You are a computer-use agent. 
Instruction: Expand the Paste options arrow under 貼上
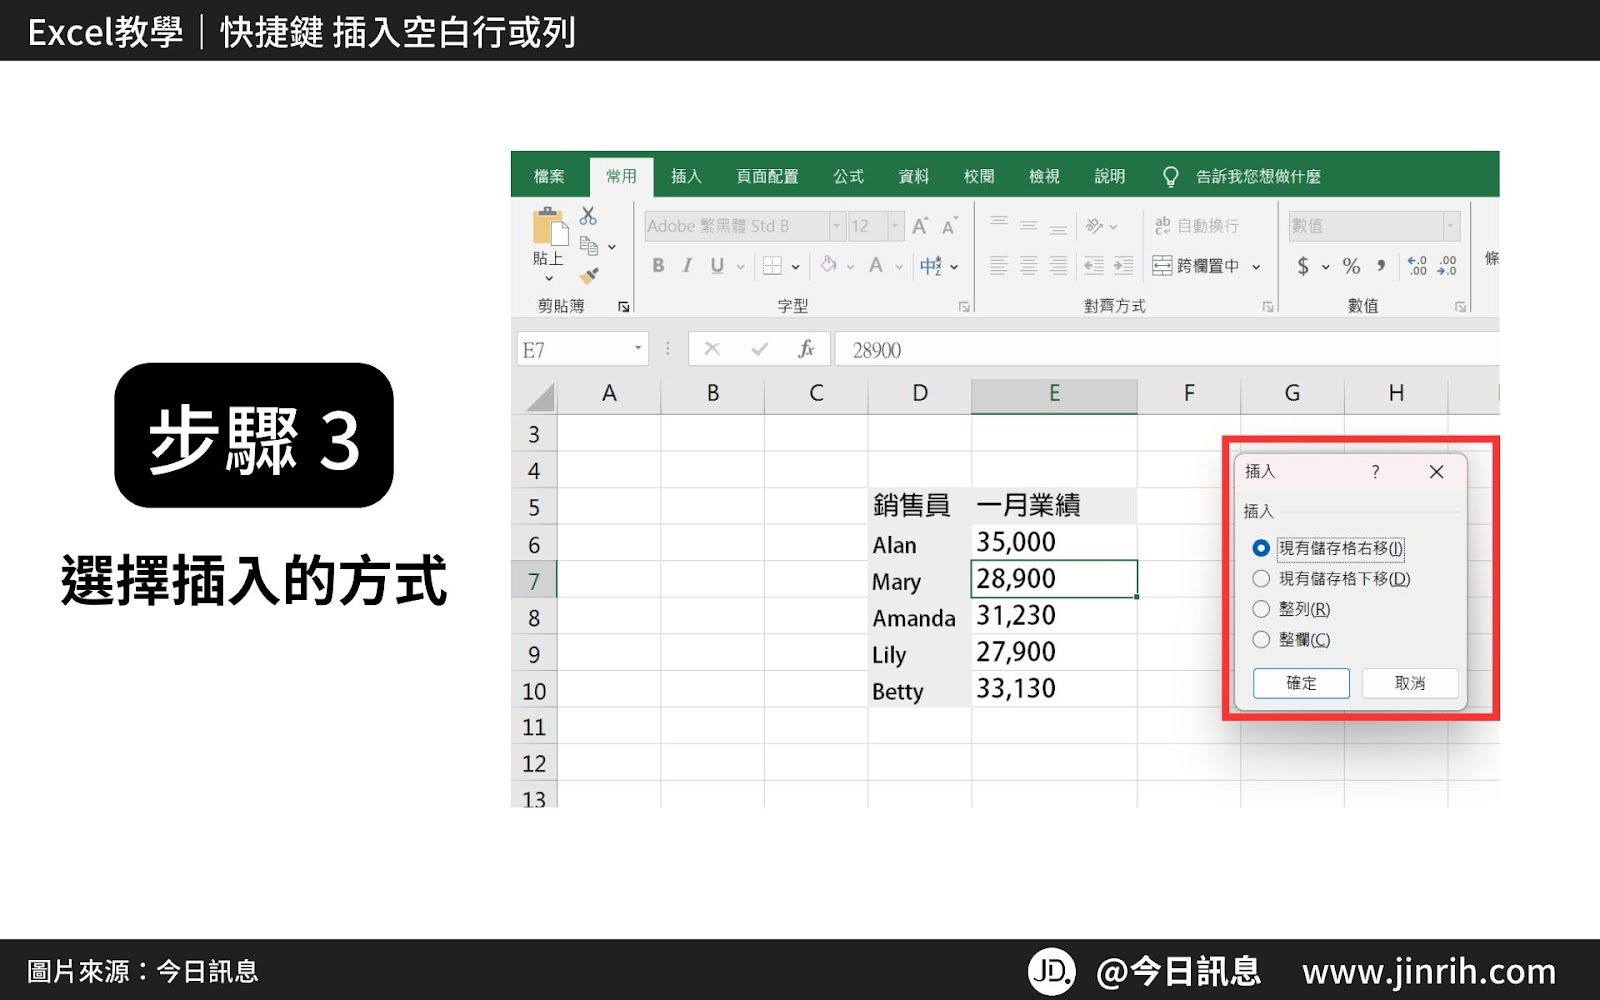(549, 279)
